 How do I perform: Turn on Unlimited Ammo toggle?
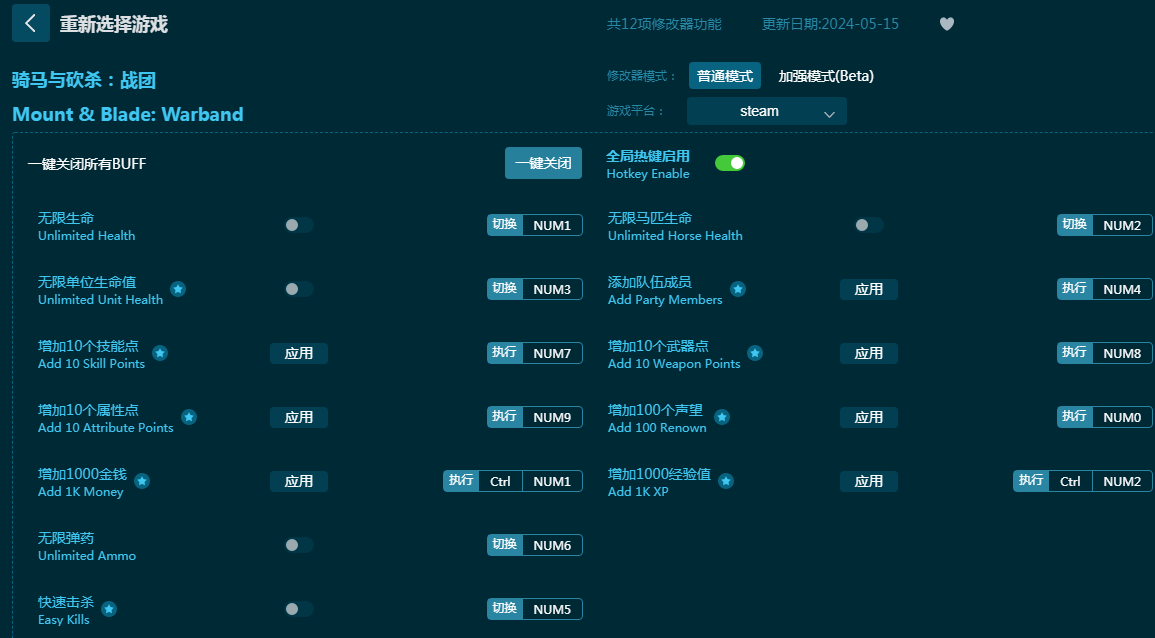[299, 545]
